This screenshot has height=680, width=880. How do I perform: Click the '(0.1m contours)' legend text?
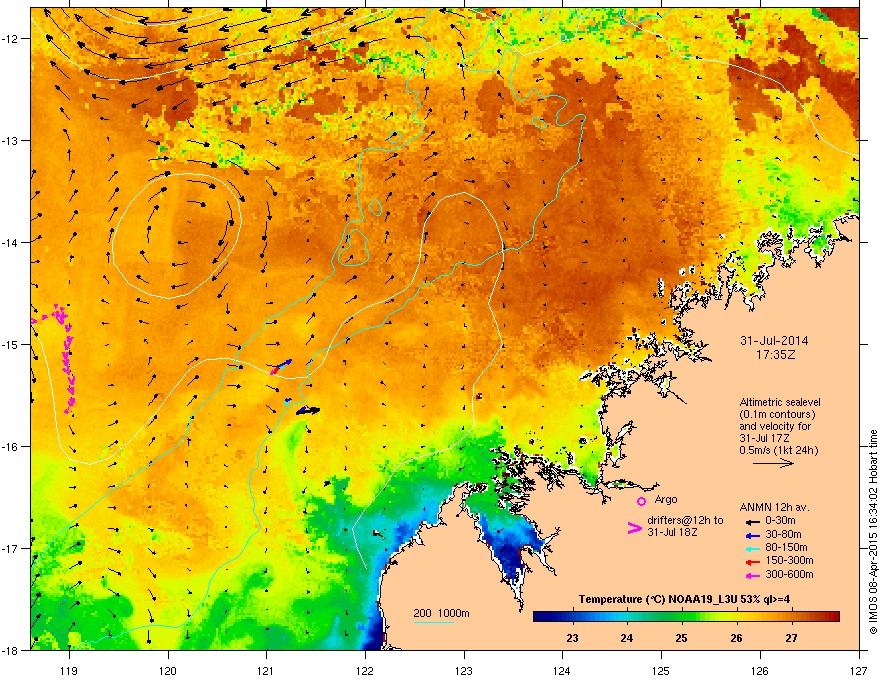pyautogui.click(x=777, y=415)
